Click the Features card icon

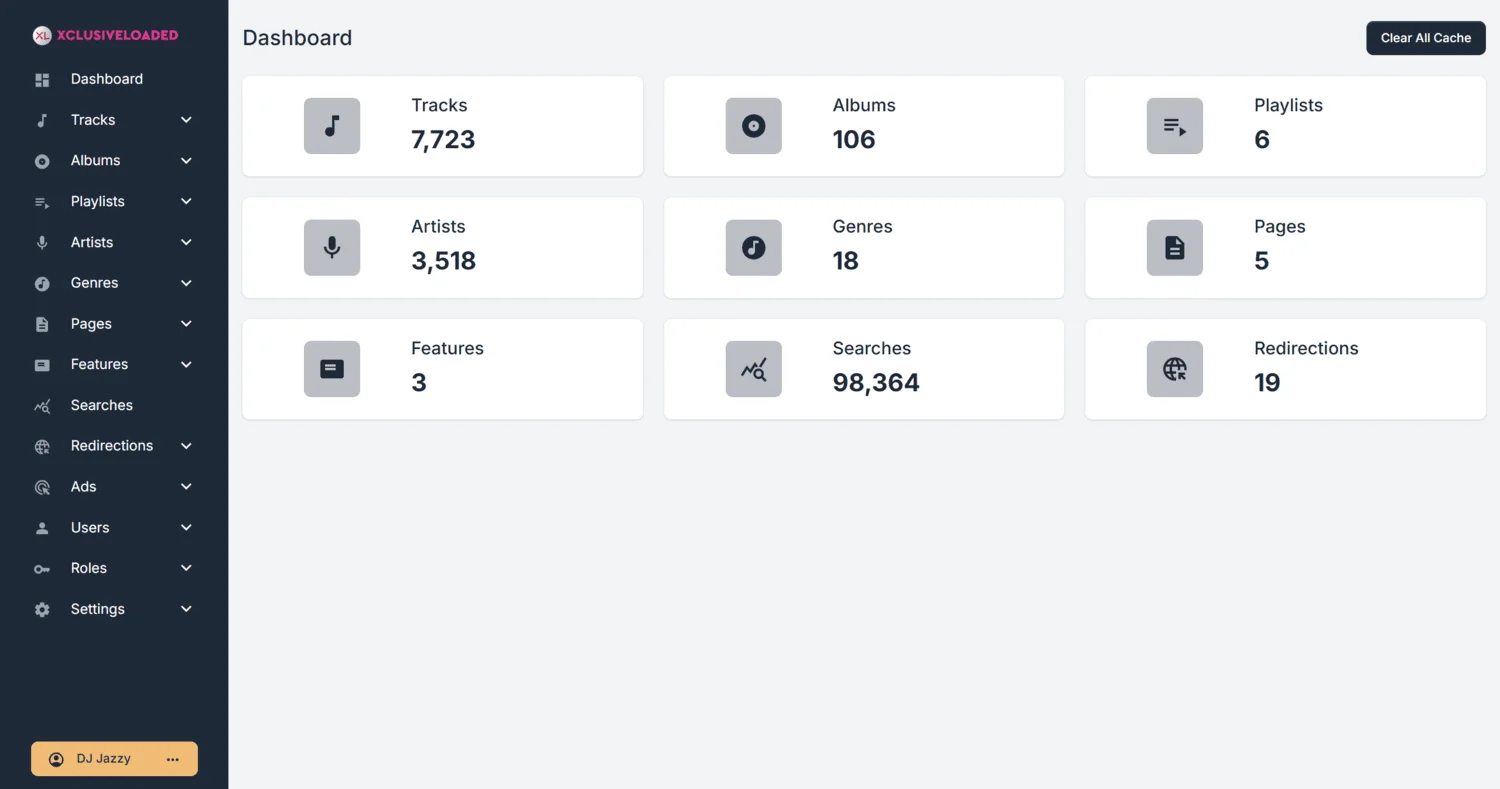point(332,369)
